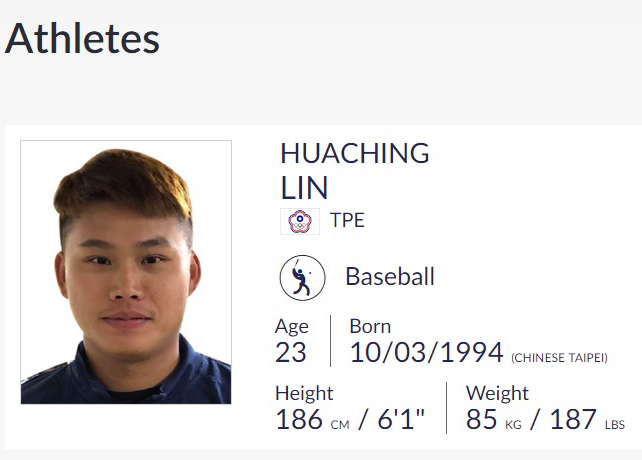Click the surname LIN
Screen dimensions: 642x460
[x=304, y=188]
